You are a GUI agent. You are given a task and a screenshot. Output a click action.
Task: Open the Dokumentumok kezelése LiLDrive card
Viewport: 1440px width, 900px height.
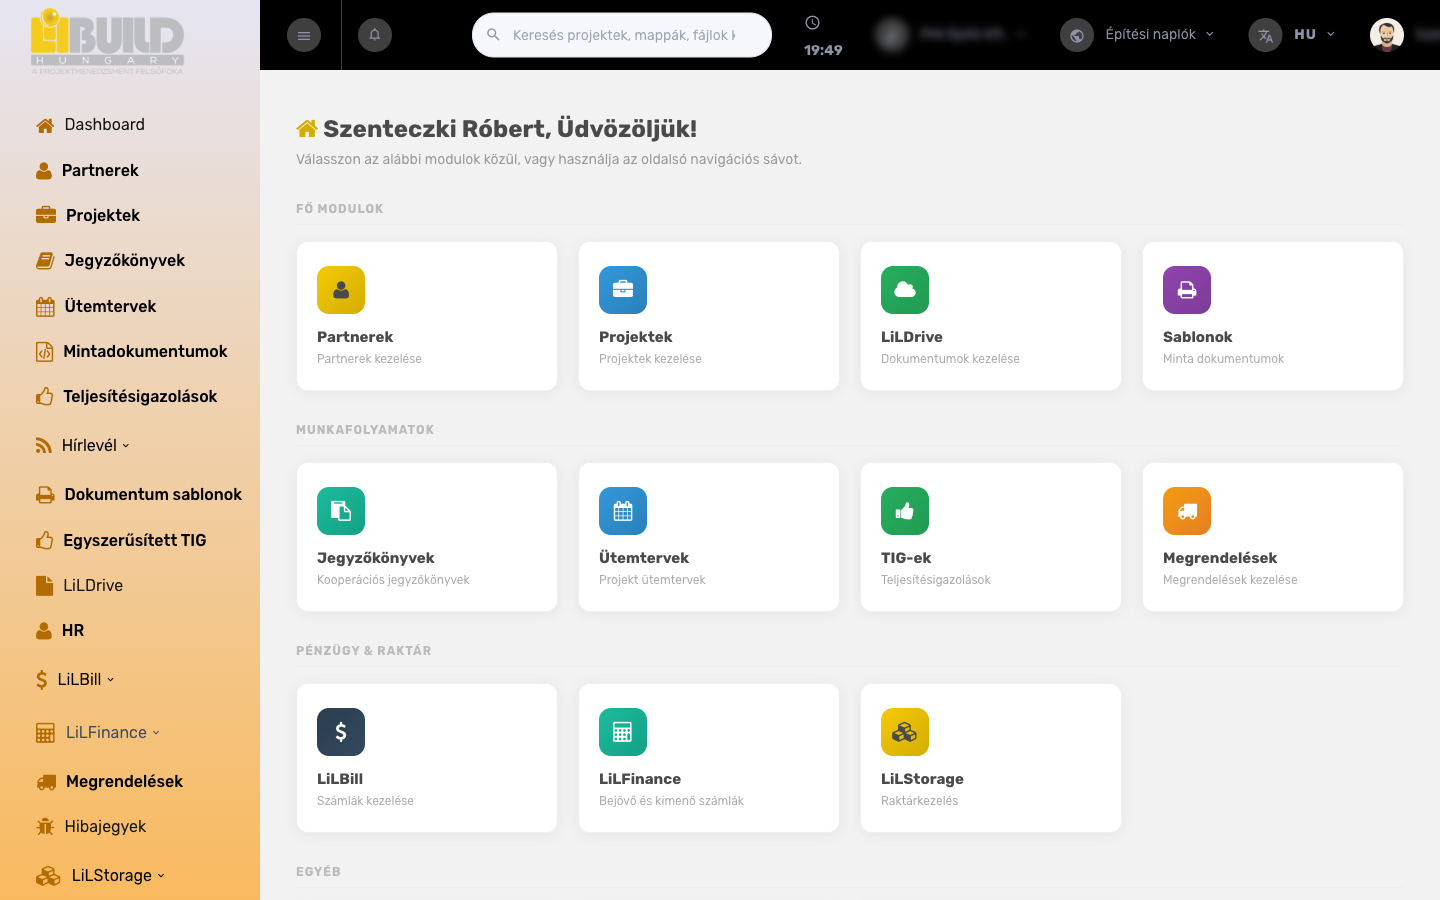[991, 316]
